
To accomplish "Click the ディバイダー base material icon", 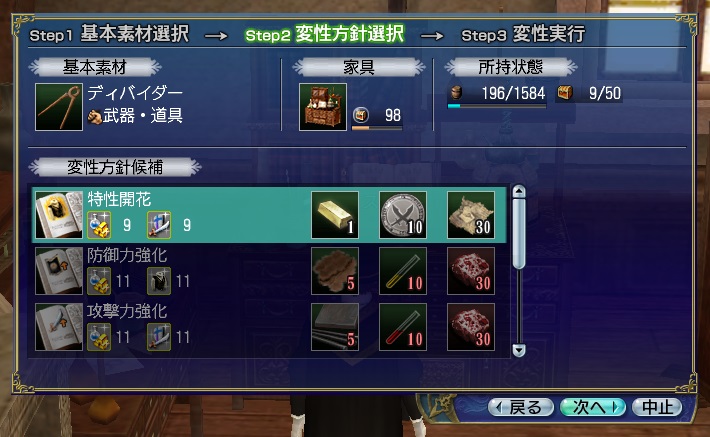I will [x=59, y=107].
